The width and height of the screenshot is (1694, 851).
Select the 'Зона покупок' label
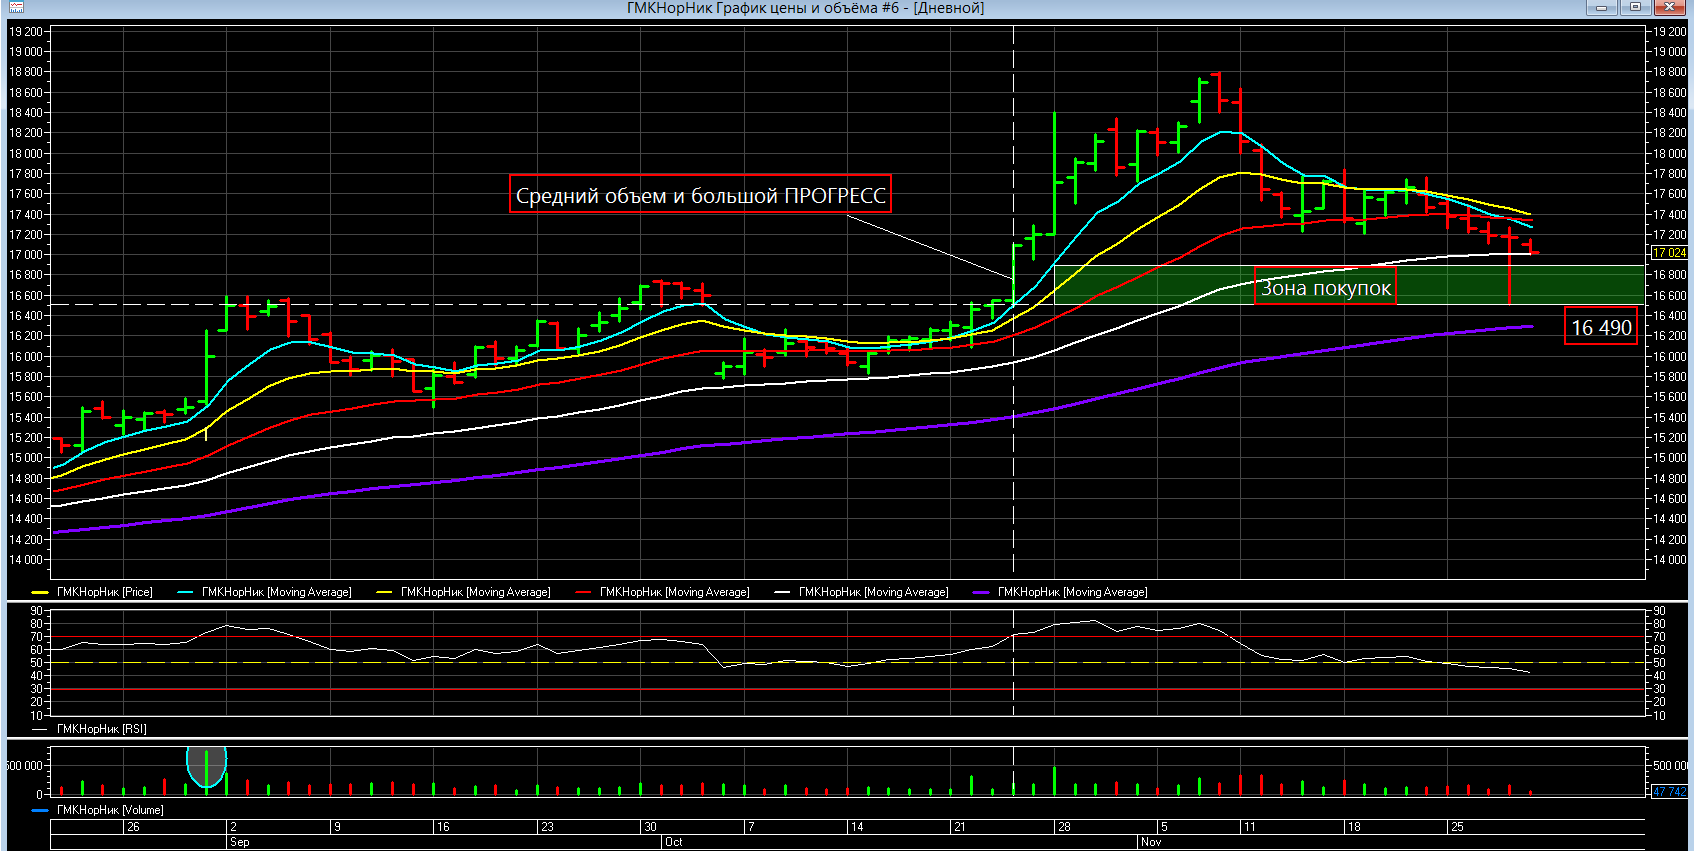1325,288
